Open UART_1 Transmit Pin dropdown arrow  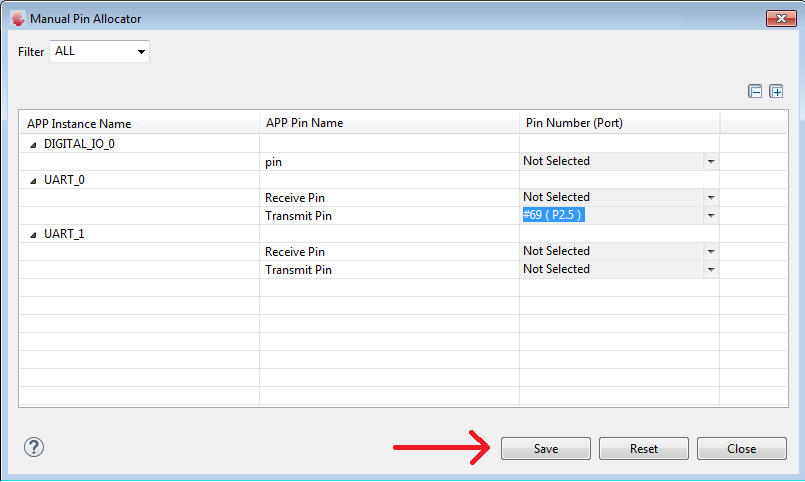711,269
